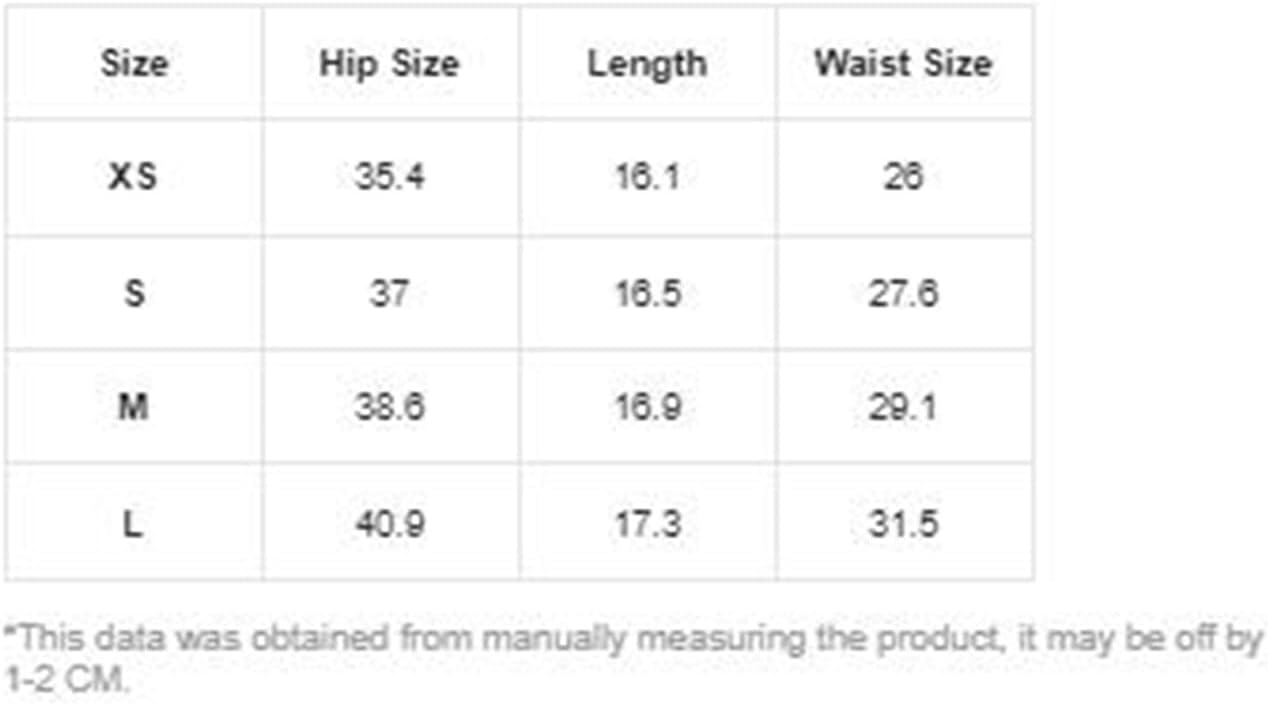Viewport: 1268px width, 704px height.
Task: Click waist size value 27.6
Action: (903, 293)
